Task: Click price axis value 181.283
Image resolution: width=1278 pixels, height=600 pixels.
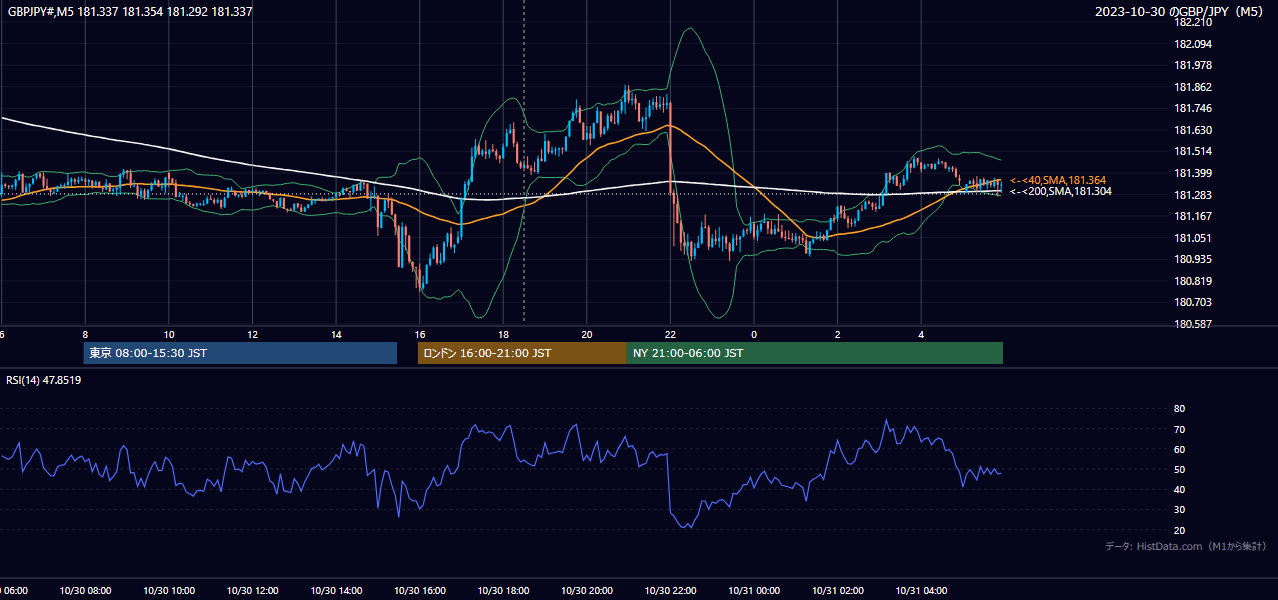Action: click(x=1193, y=194)
